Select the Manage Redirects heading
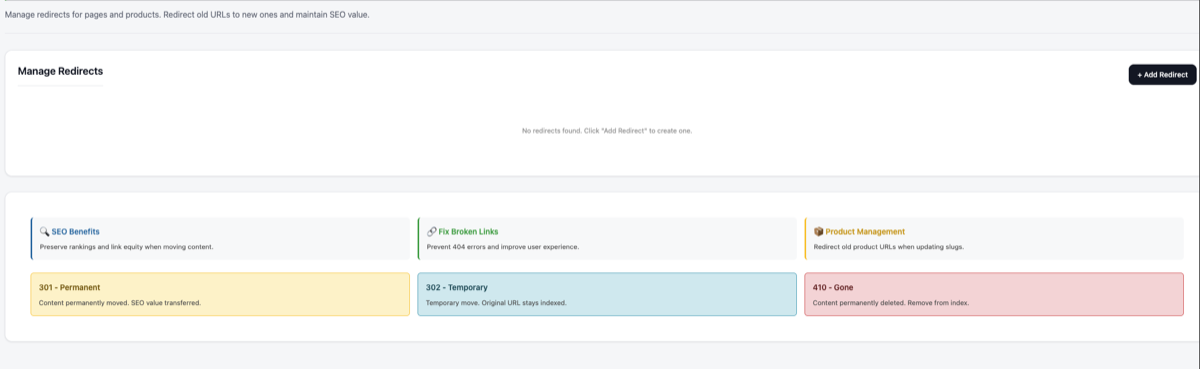1200x369 pixels. tap(60, 71)
